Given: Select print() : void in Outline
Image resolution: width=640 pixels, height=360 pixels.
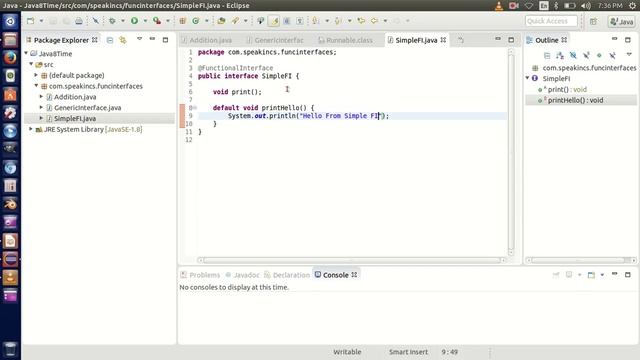Looking at the screenshot, I should (567, 89).
